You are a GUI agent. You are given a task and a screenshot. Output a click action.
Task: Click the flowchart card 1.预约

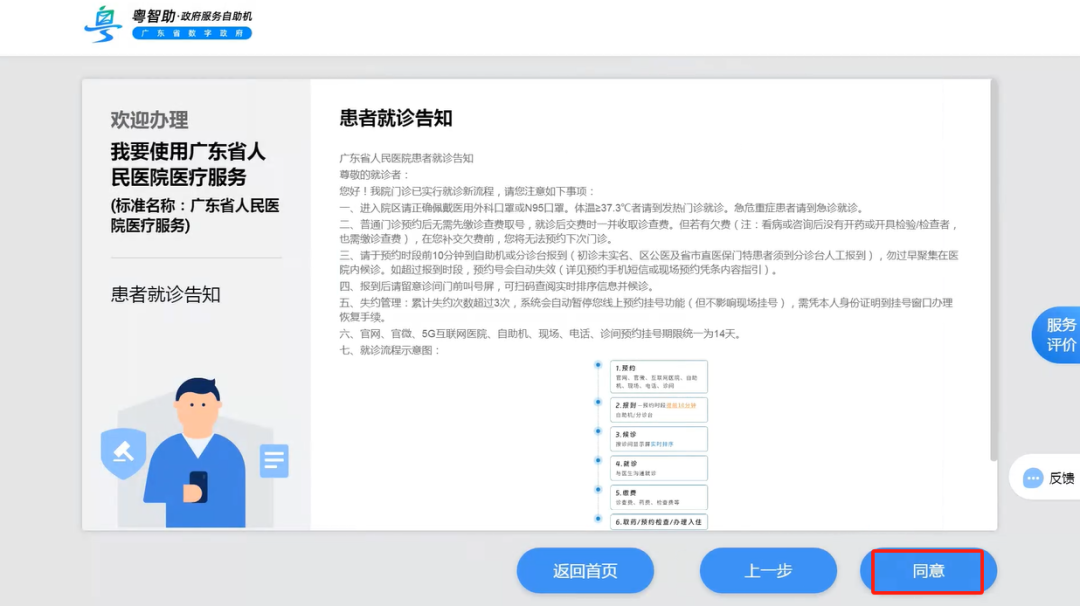pos(660,377)
